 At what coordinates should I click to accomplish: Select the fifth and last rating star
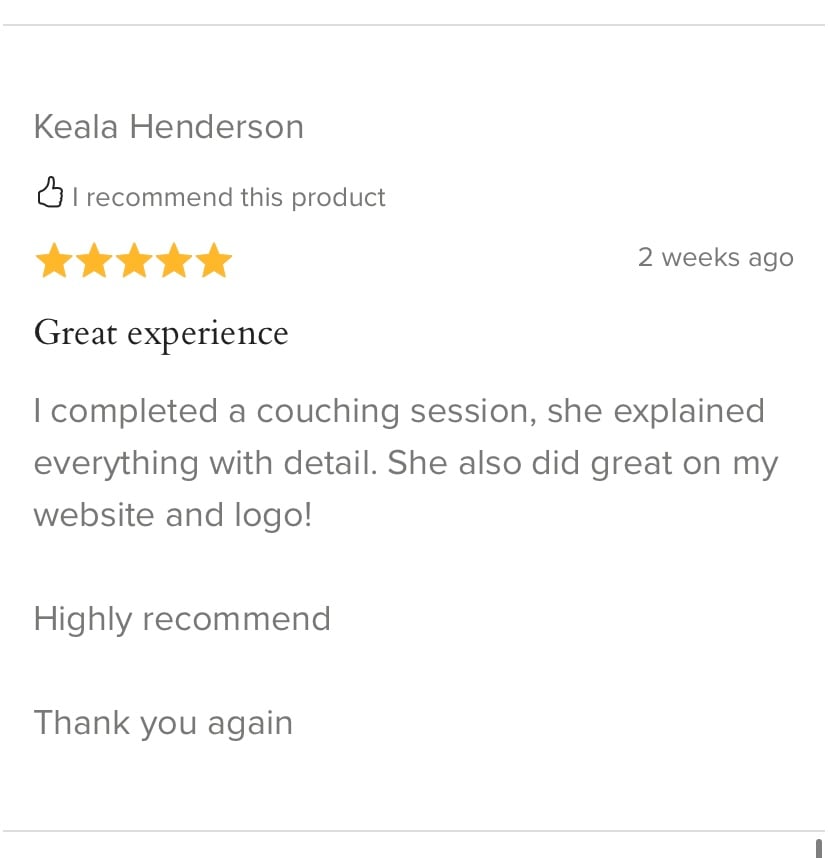[214, 262]
